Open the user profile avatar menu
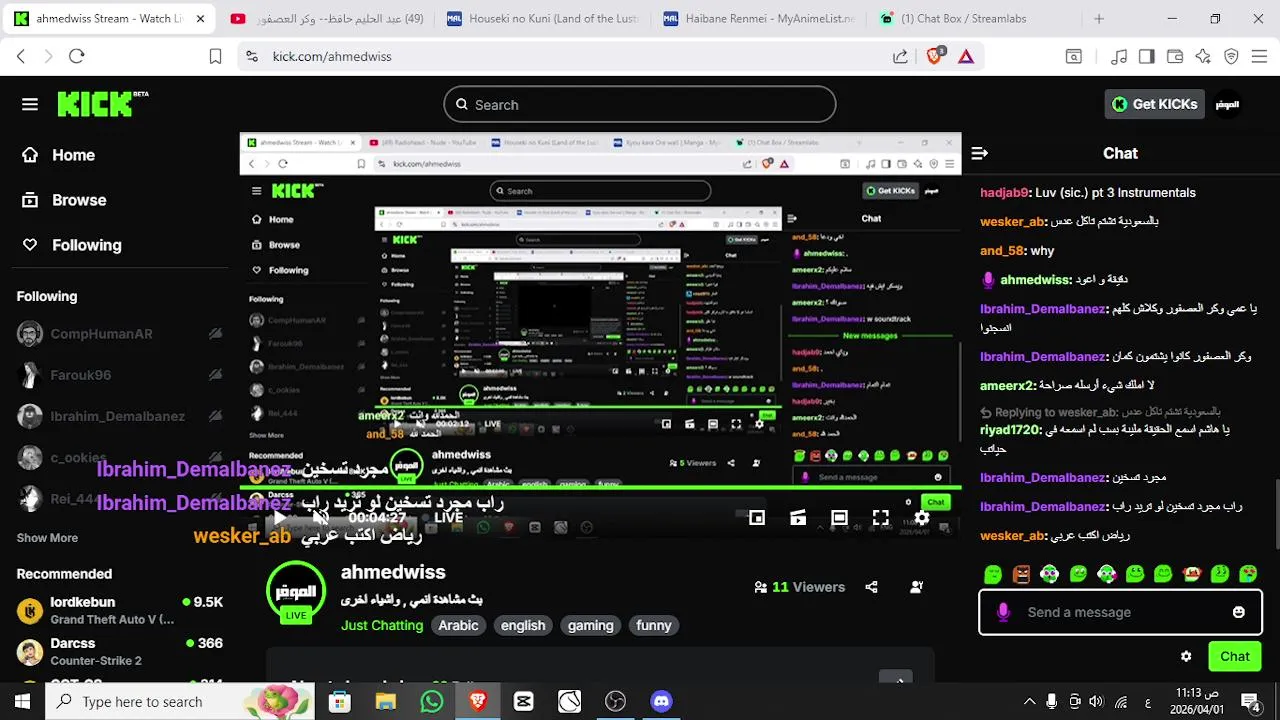This screenshot has width=1280, height=720. (x=1227, y=104)
